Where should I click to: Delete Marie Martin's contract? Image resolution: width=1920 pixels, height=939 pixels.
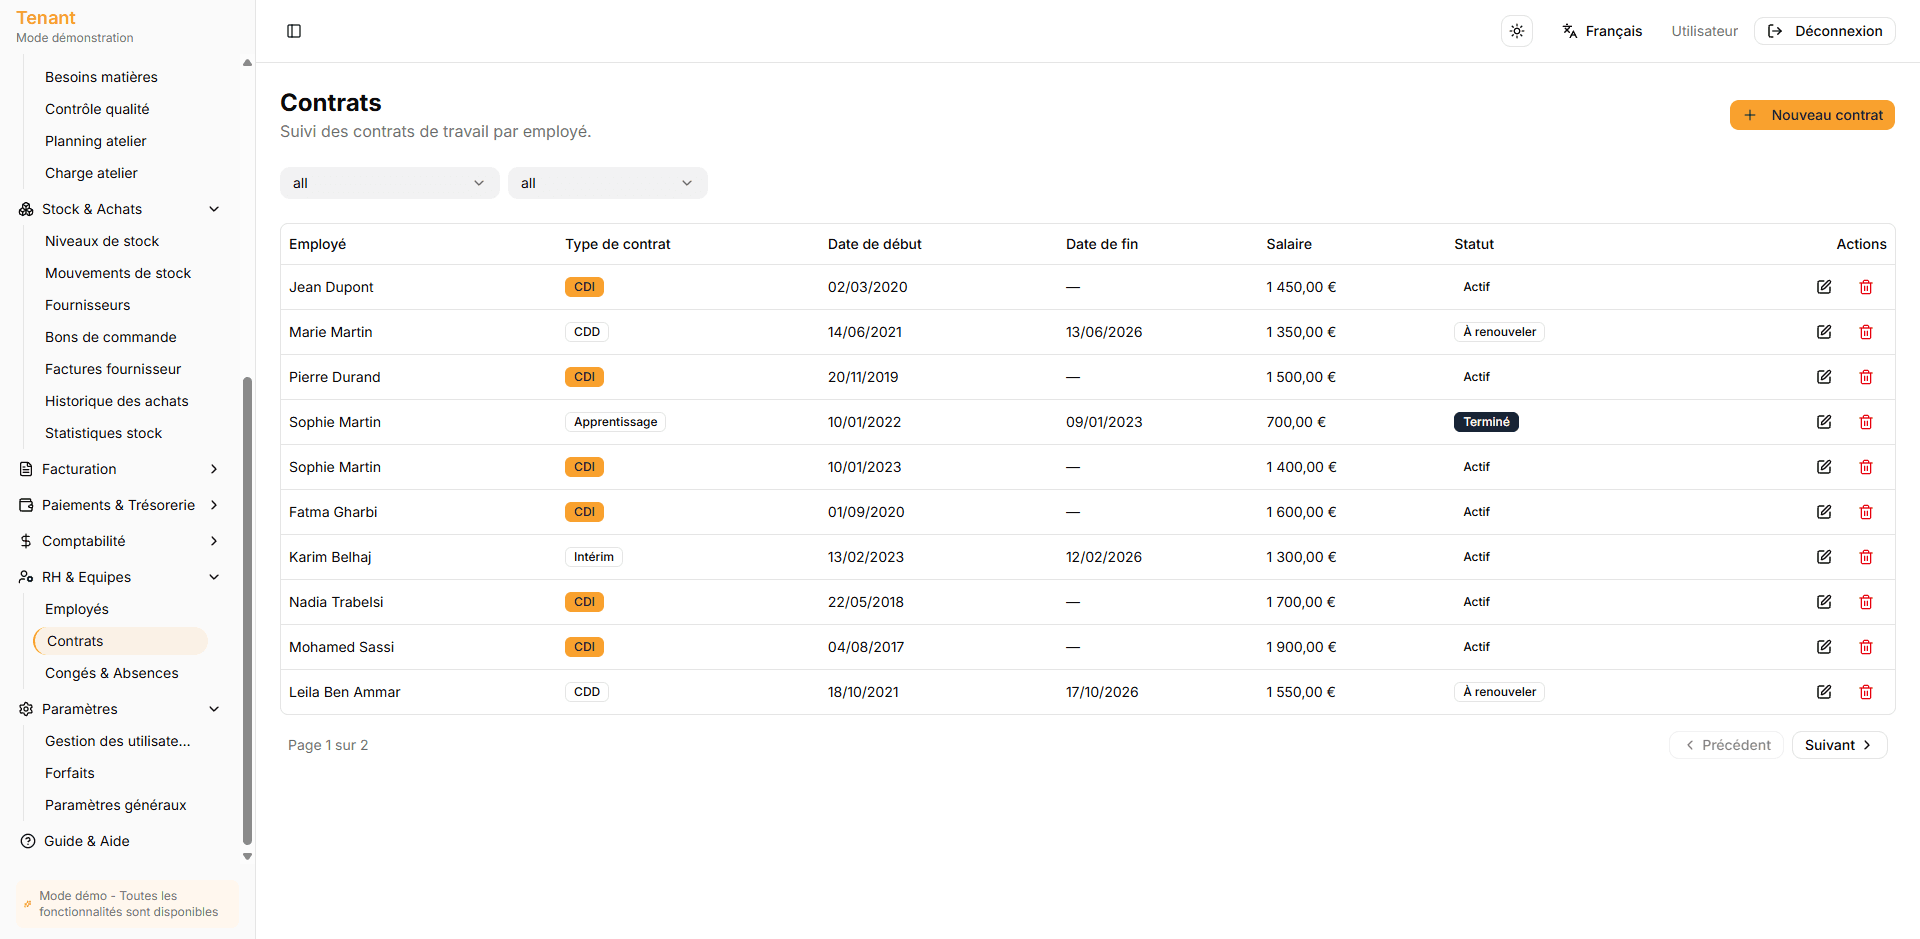(1866, 332)
